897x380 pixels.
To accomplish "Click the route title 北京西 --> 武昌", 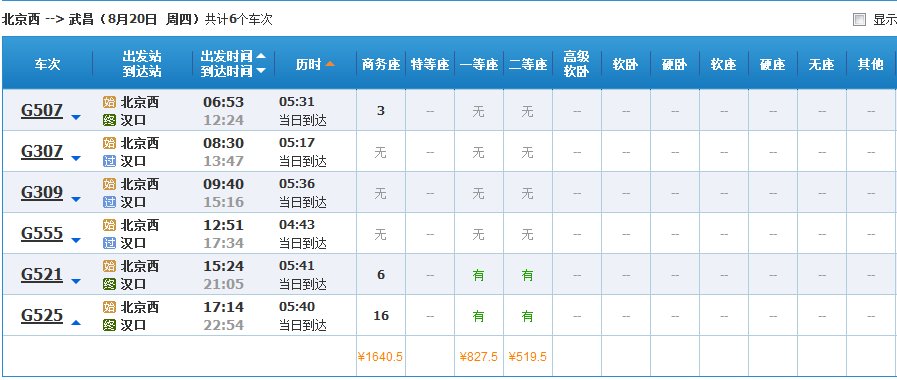I will point(47,19).
